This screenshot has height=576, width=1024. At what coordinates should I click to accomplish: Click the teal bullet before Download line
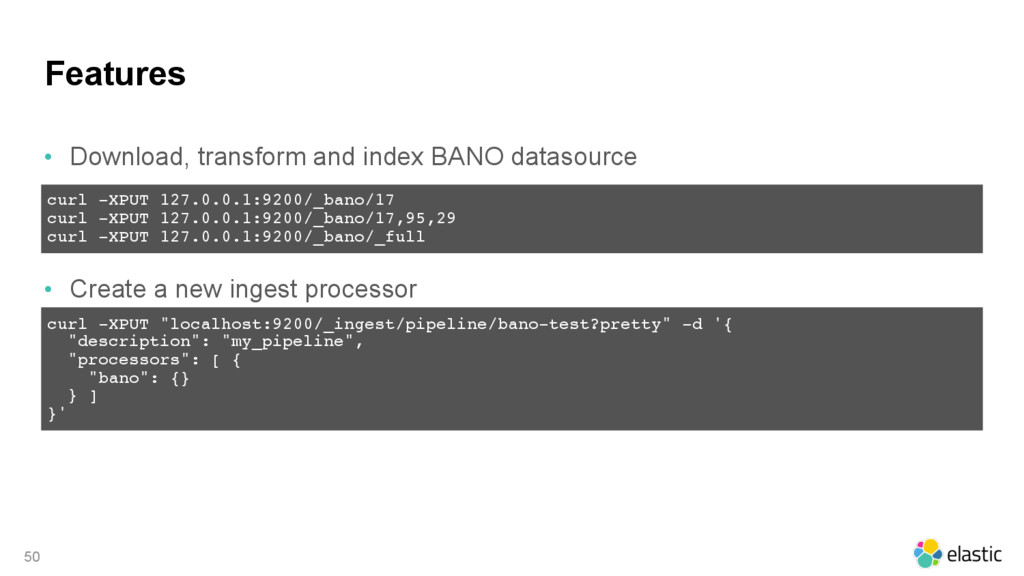[x=48, y=157]
